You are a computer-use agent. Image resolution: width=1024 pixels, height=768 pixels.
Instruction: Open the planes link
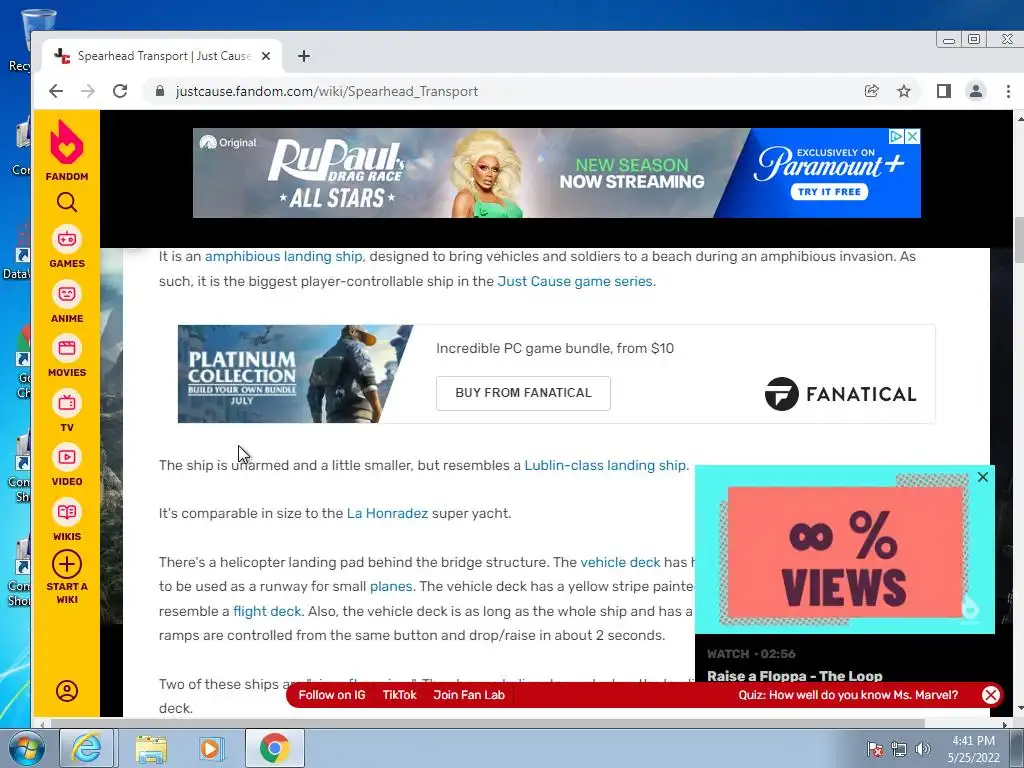click(x=391, y=586)
